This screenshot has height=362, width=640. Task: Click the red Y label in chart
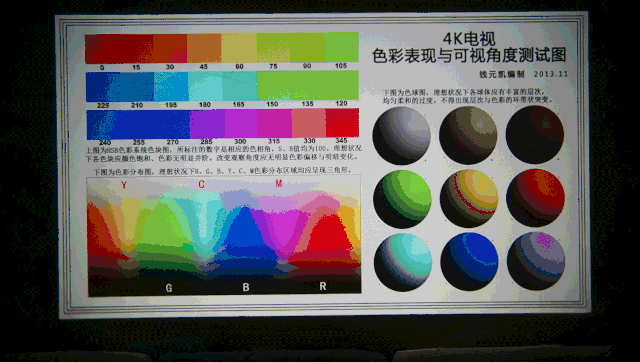(x=124, y=185)
